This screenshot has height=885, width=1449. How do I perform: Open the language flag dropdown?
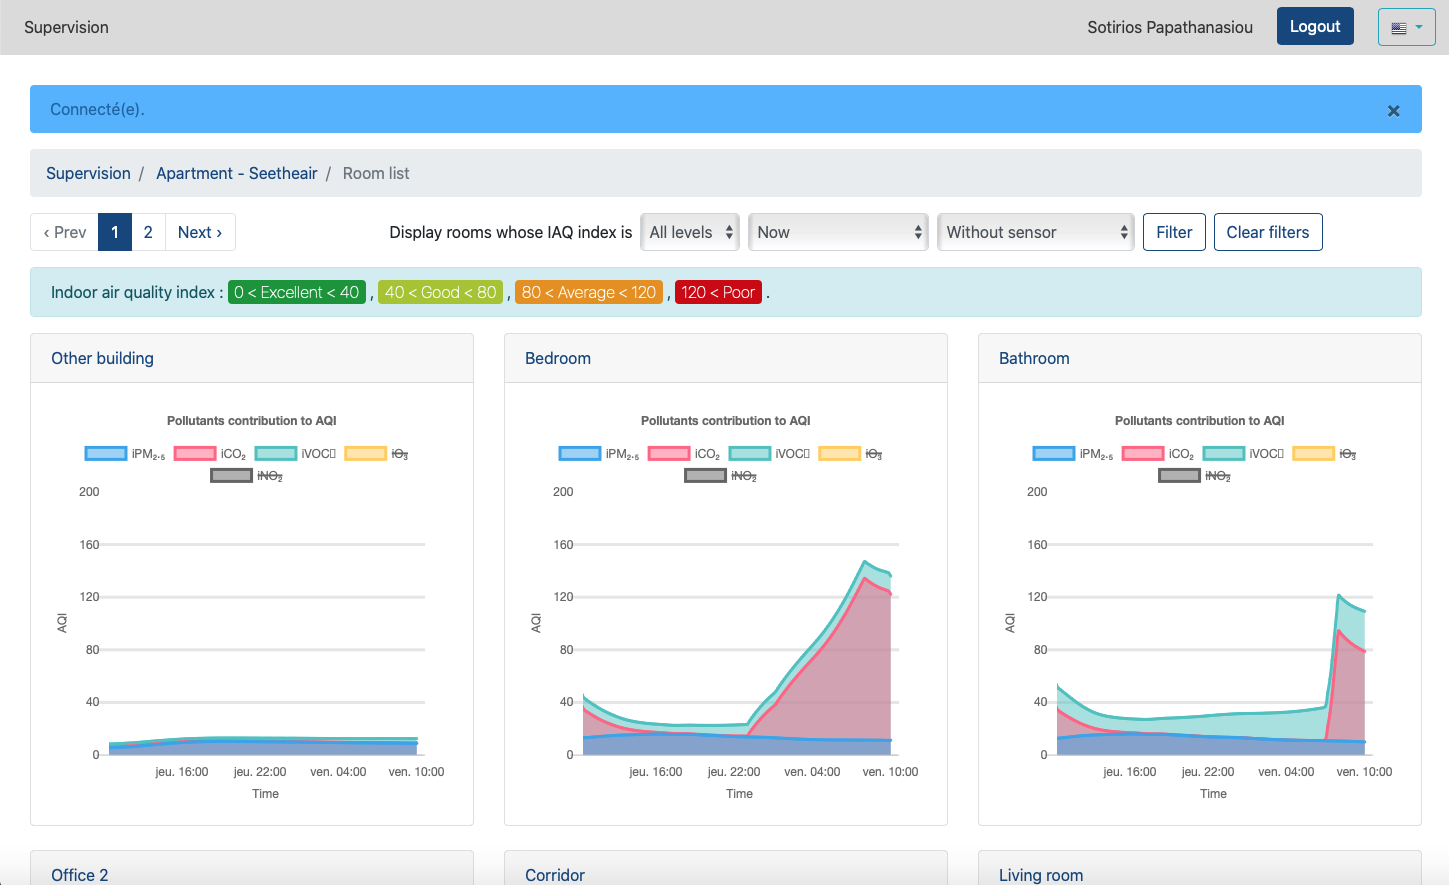pyautogui.click(x=1406, y=28)
